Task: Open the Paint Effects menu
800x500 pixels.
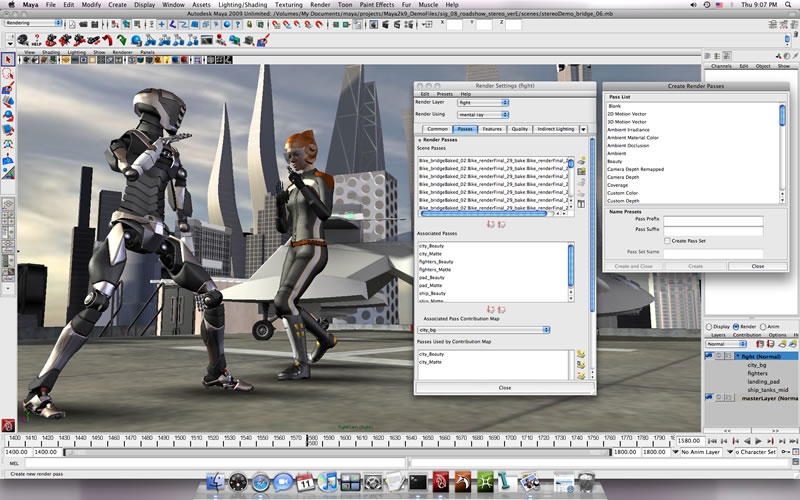Action: point(377,5)
